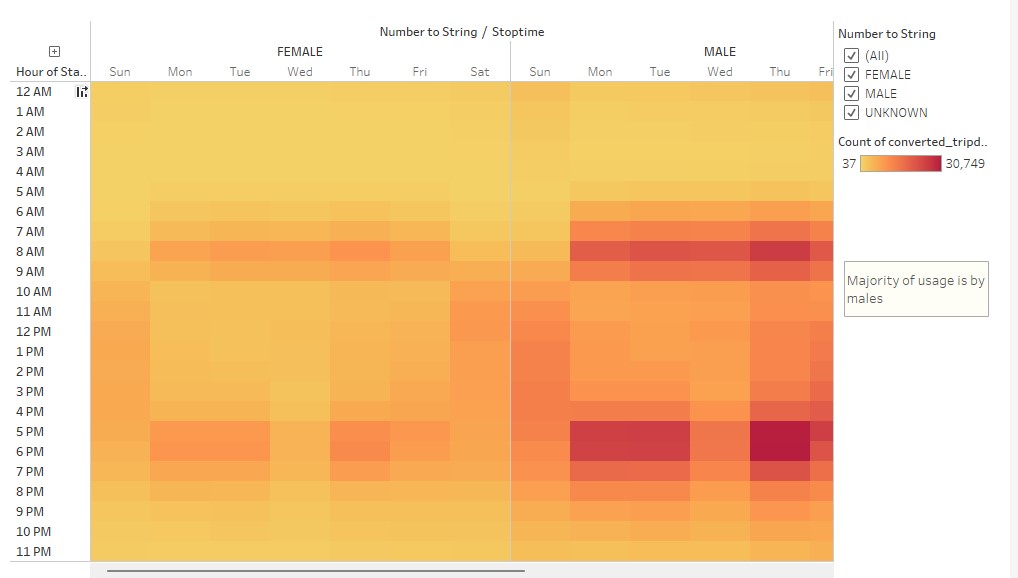
Task: Click the Number to String / Stoptime title
Action: (462, 31)
